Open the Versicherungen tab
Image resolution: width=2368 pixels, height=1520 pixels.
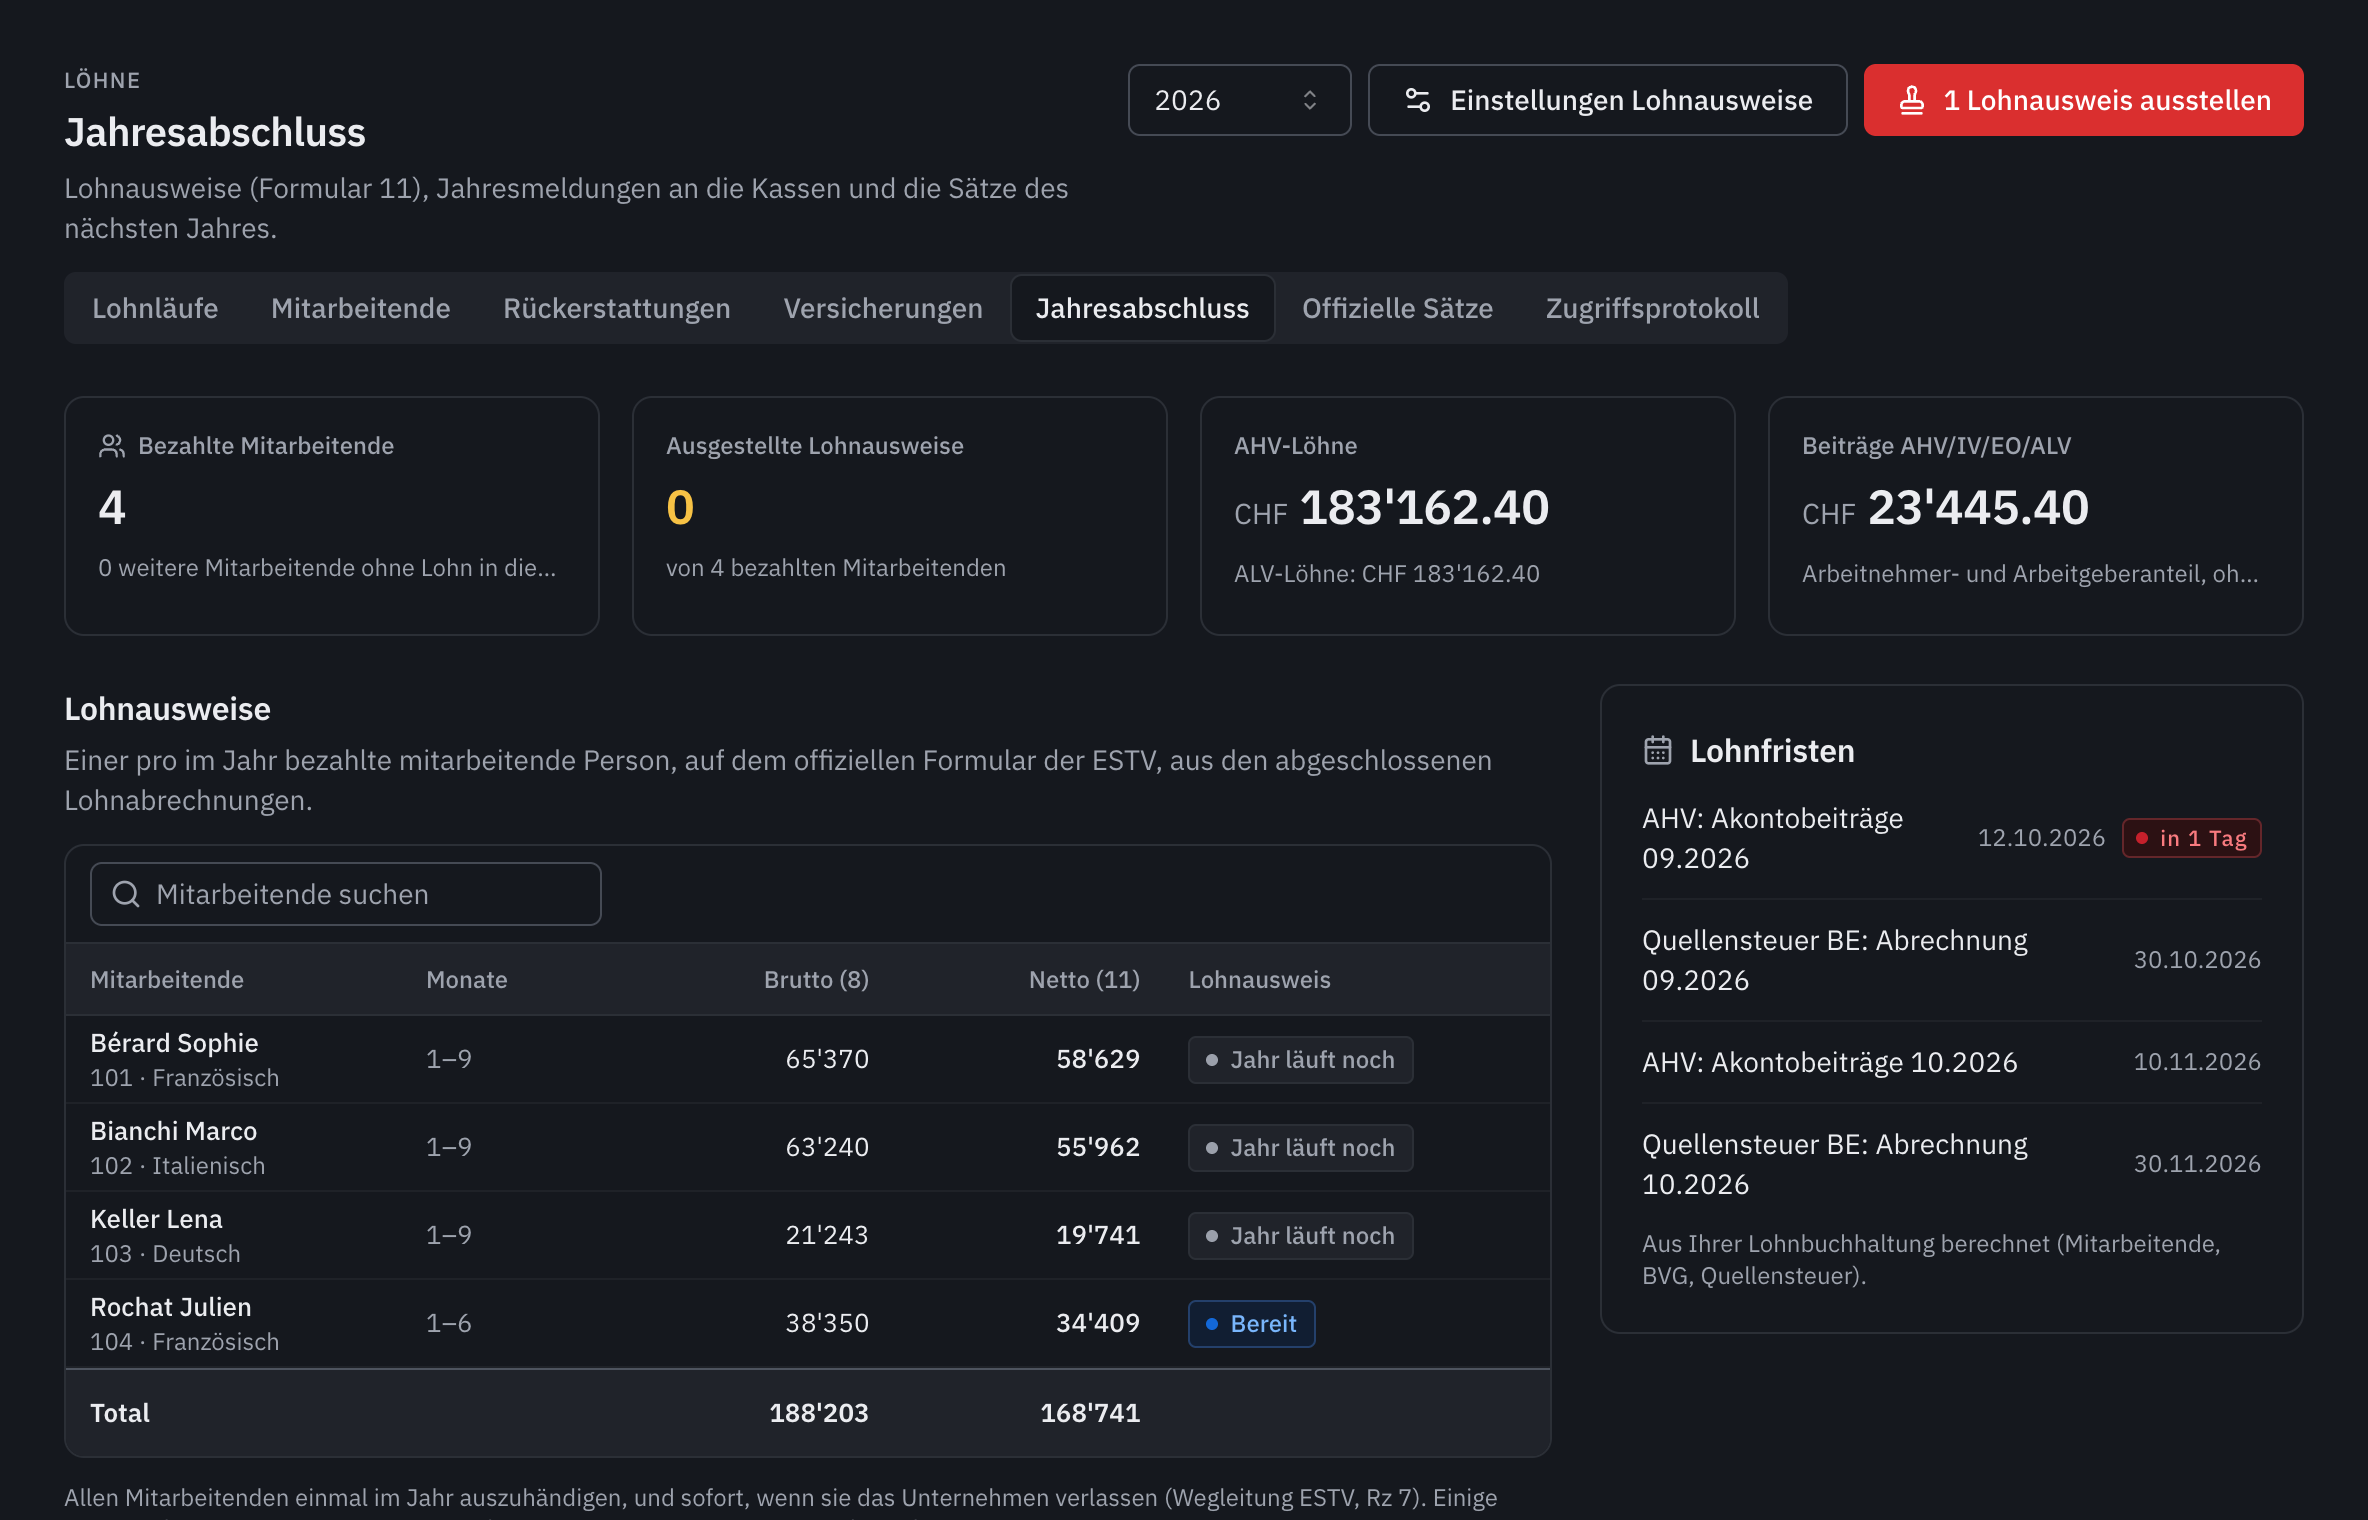[x=883, y=308]
